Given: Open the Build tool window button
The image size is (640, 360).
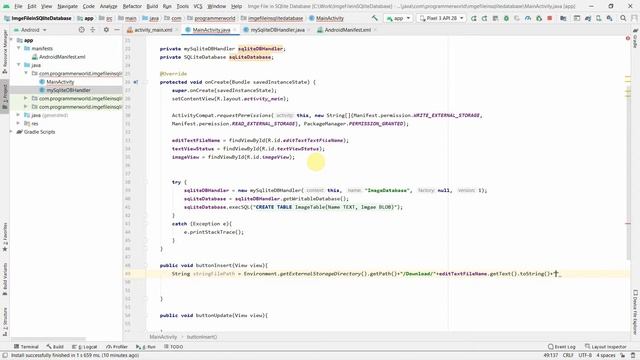Looking at the screenshot, I should tap(55, 347).
